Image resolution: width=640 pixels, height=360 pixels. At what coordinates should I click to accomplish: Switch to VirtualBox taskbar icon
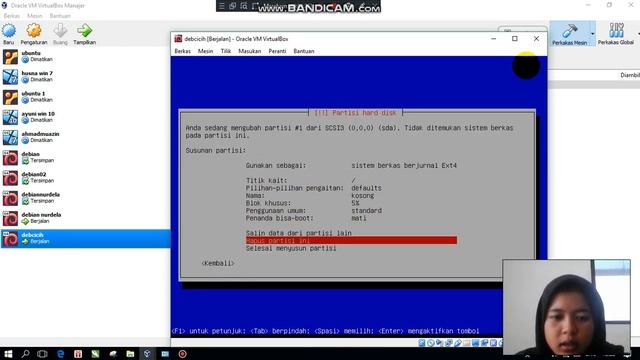[x=147, y=353]
